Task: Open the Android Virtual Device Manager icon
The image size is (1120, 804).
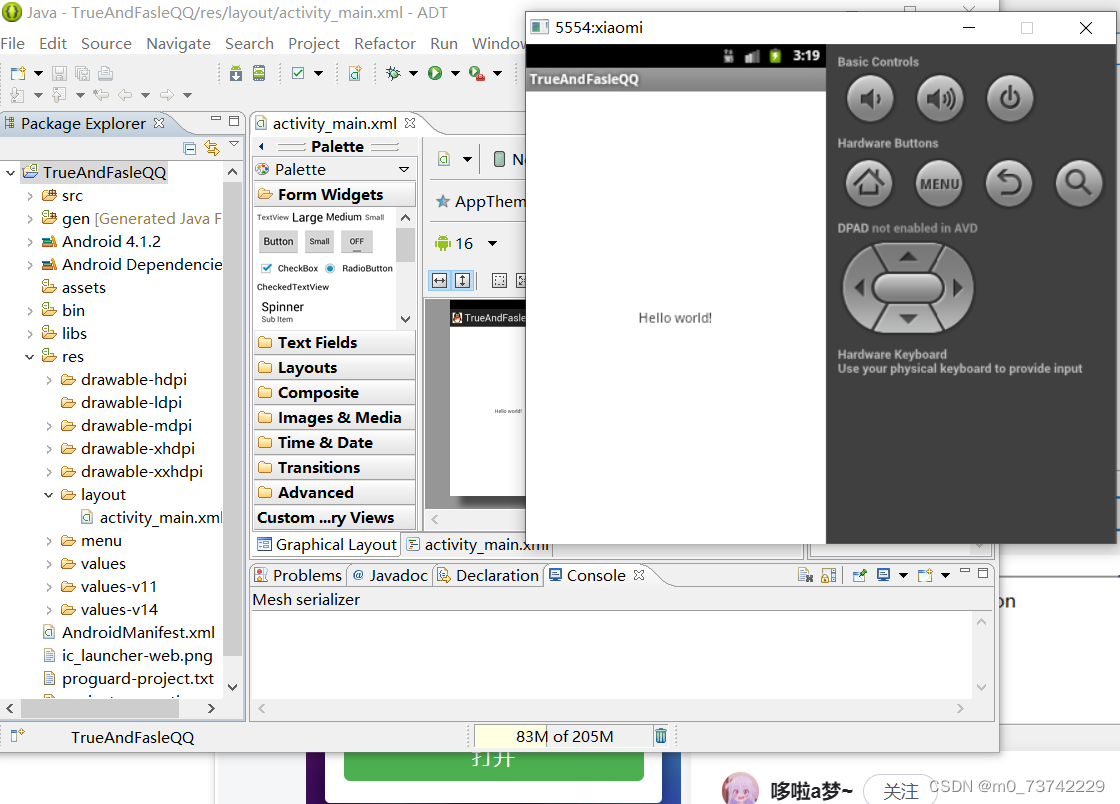Action: click(x=259, y=73)
